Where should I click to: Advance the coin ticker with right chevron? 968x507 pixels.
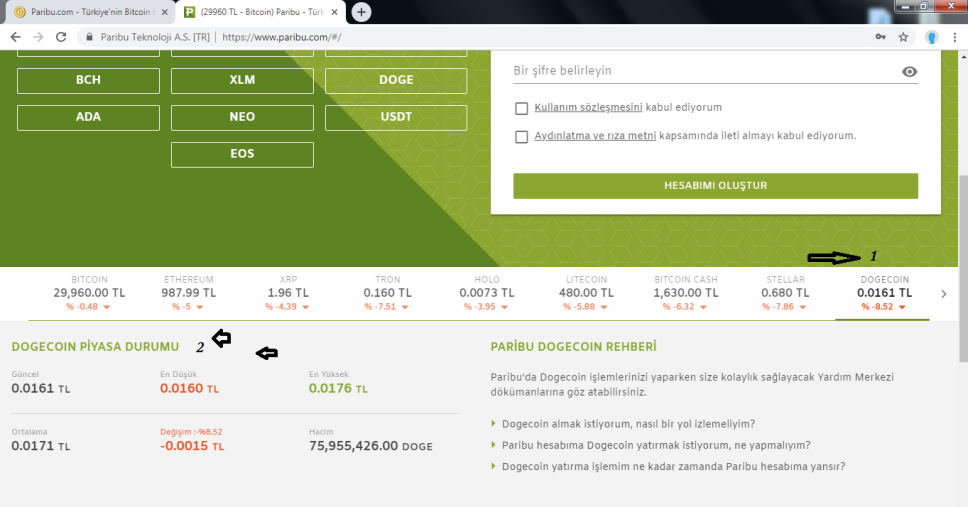pyautogui.click(x=943, y=294)
